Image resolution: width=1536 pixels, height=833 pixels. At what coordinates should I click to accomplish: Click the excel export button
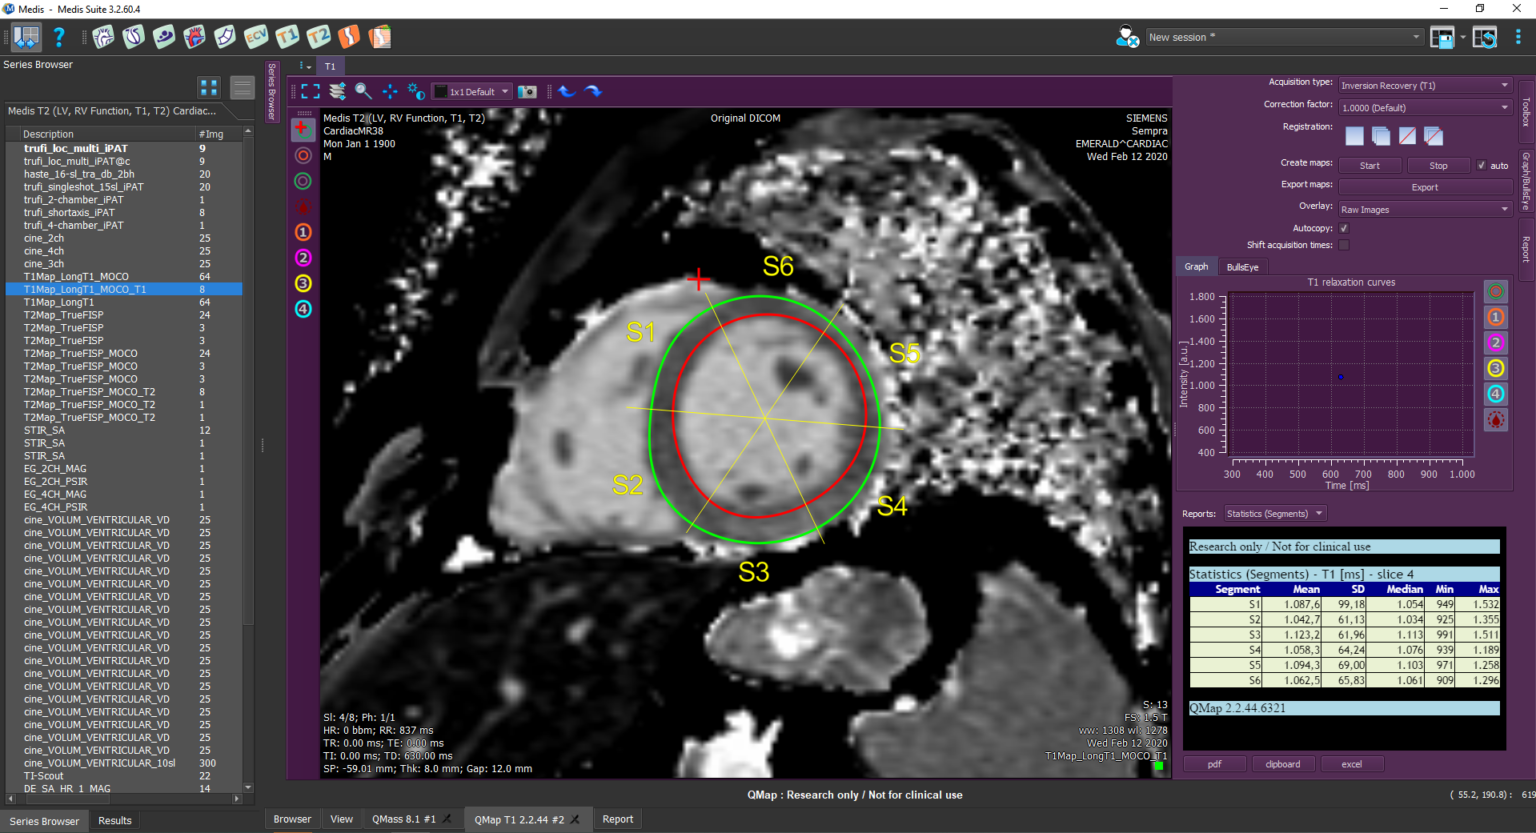click(1351, 764)
